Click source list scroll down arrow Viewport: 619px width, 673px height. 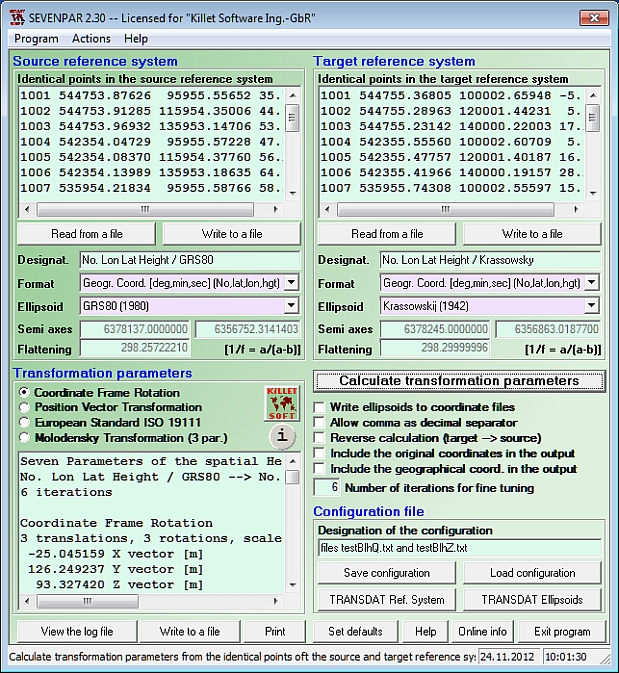pos(293,193)
